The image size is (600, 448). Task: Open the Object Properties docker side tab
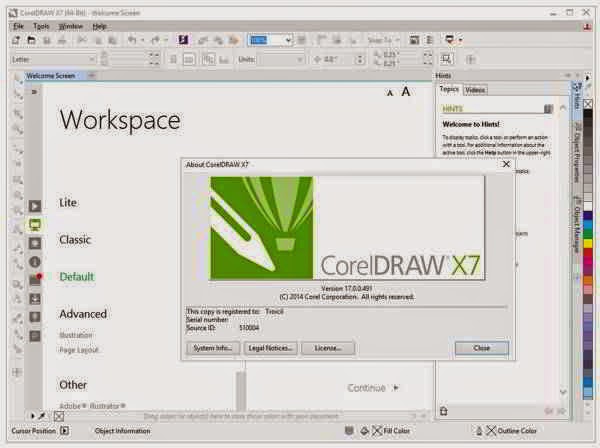[x=576, y=152]
